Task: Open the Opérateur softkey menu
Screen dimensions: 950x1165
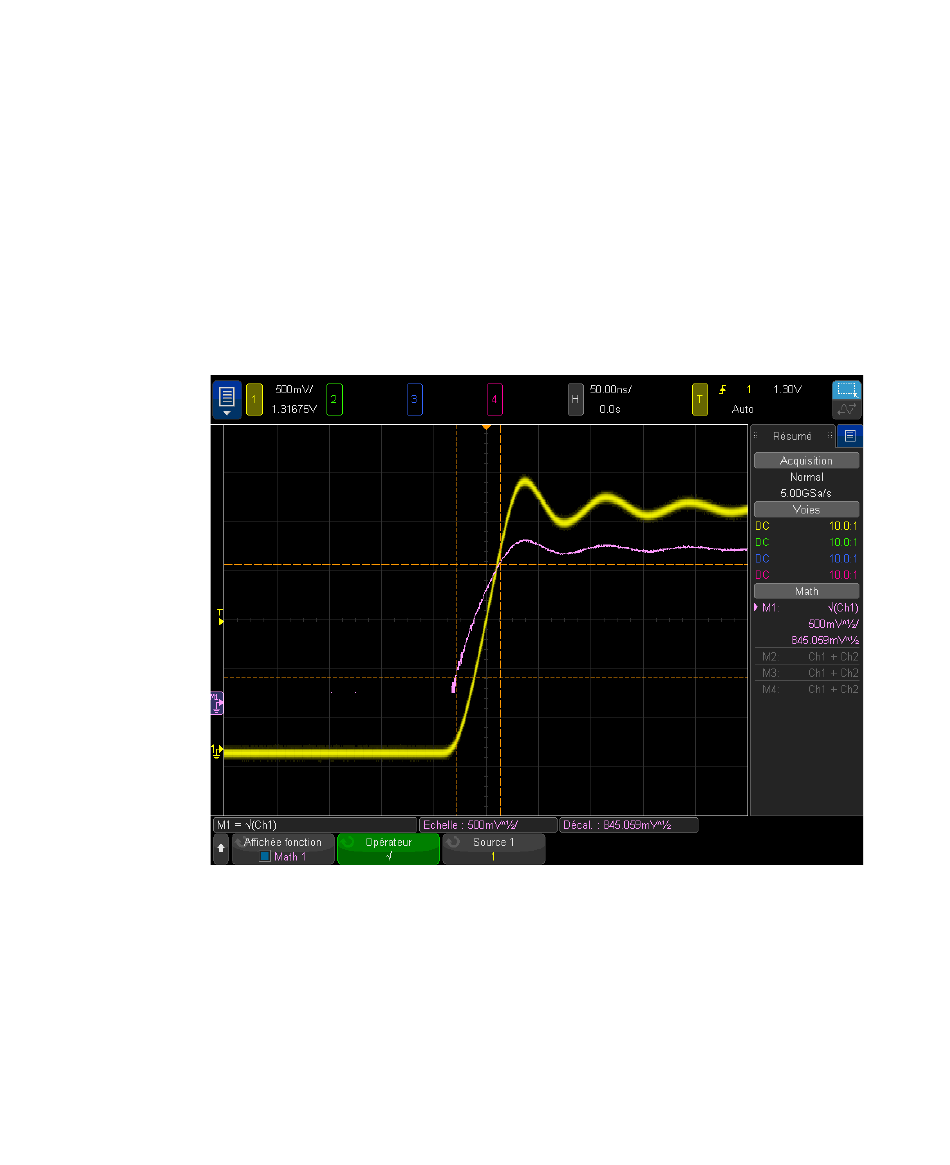Action: point(389,849)
